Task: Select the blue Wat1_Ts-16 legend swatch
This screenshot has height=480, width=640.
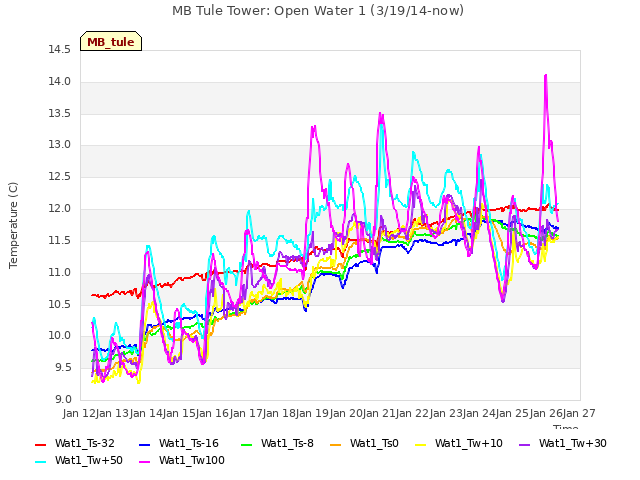Action: coord(144,444)
